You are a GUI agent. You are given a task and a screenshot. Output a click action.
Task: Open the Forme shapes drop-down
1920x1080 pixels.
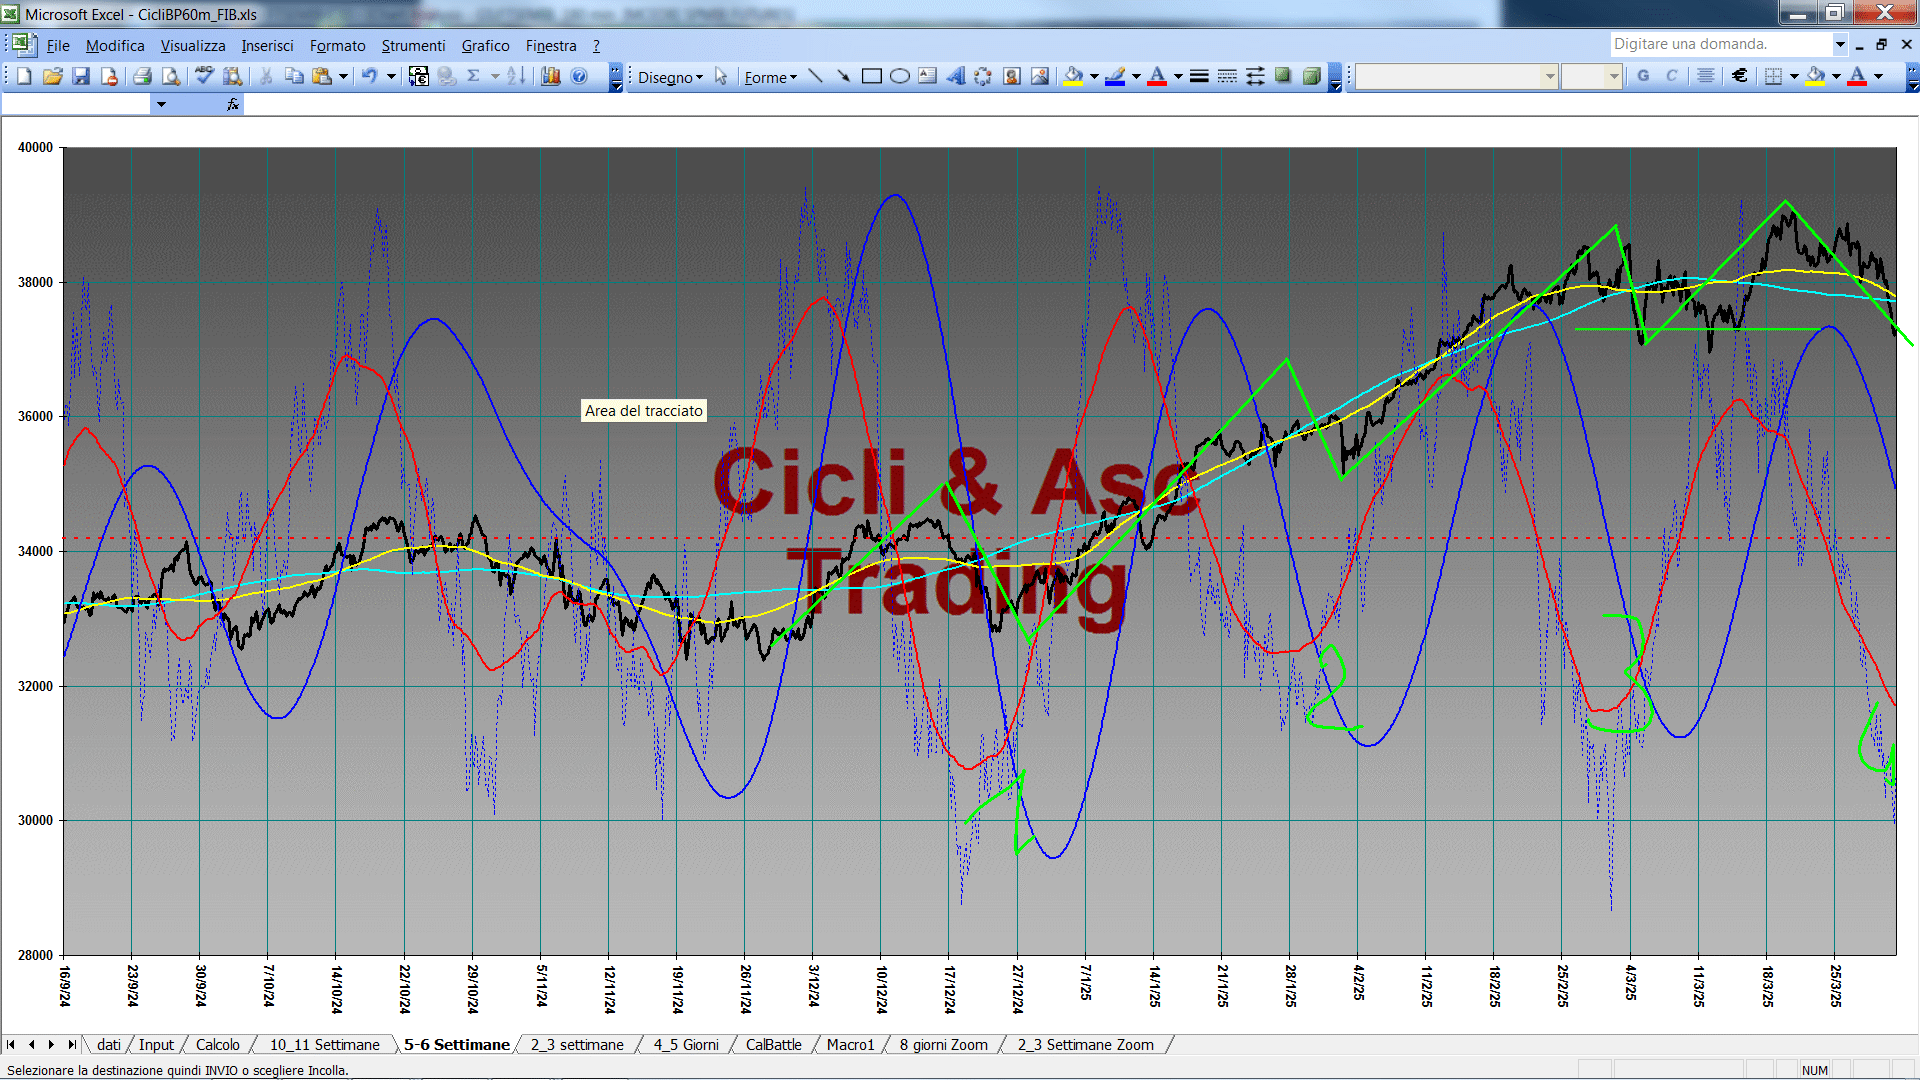770,77
